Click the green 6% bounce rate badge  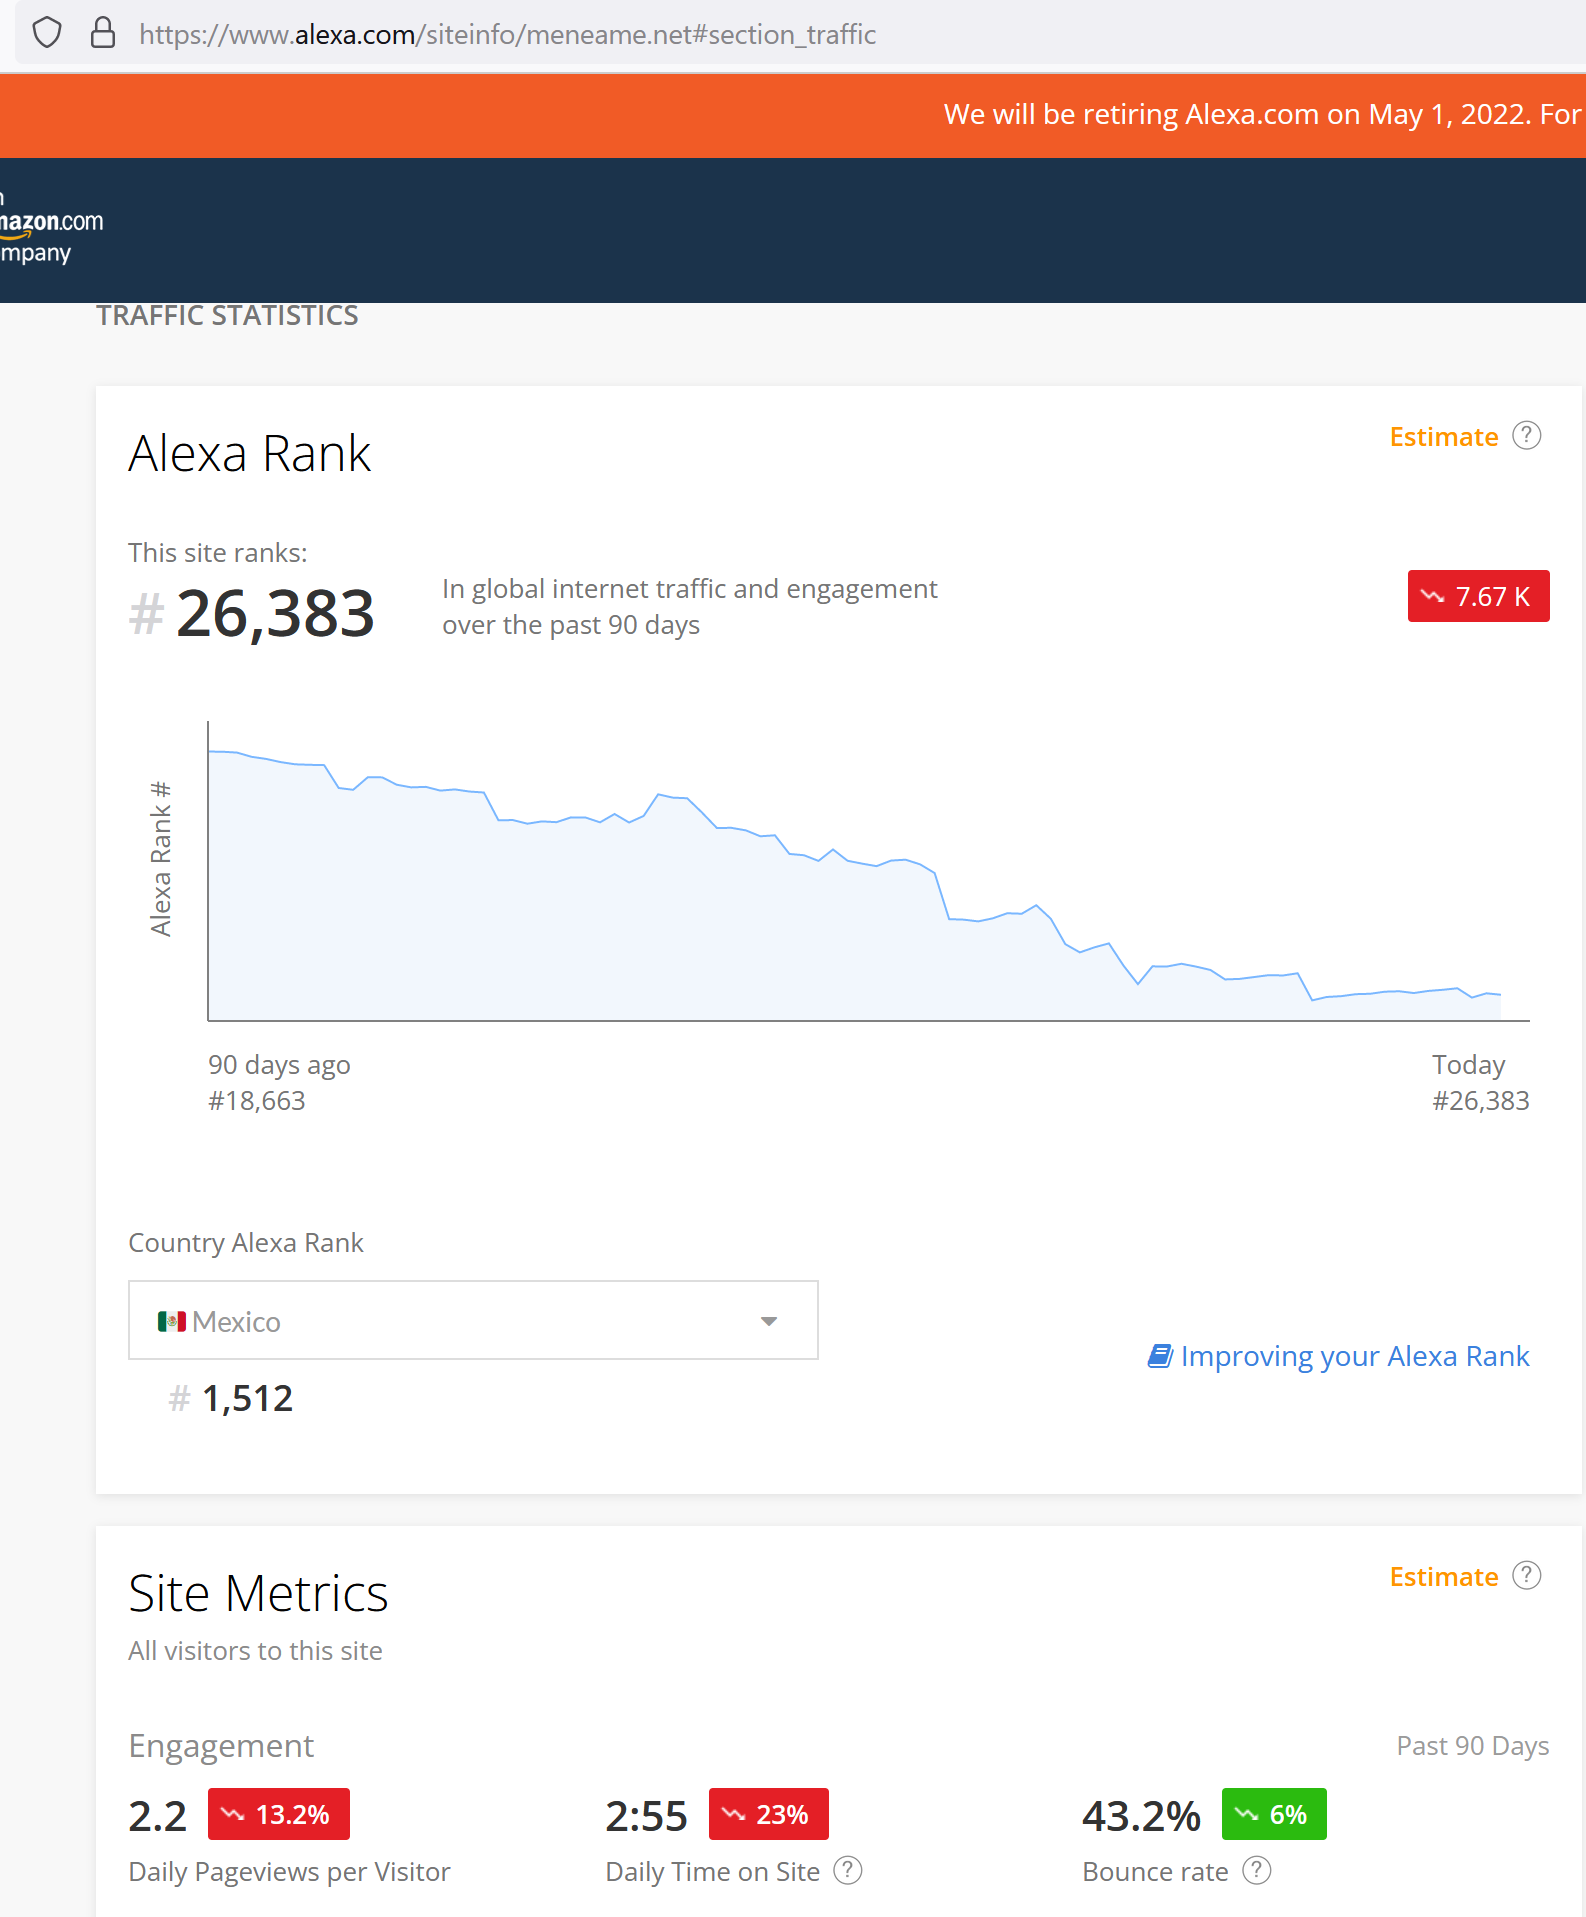(1274, 1814)
